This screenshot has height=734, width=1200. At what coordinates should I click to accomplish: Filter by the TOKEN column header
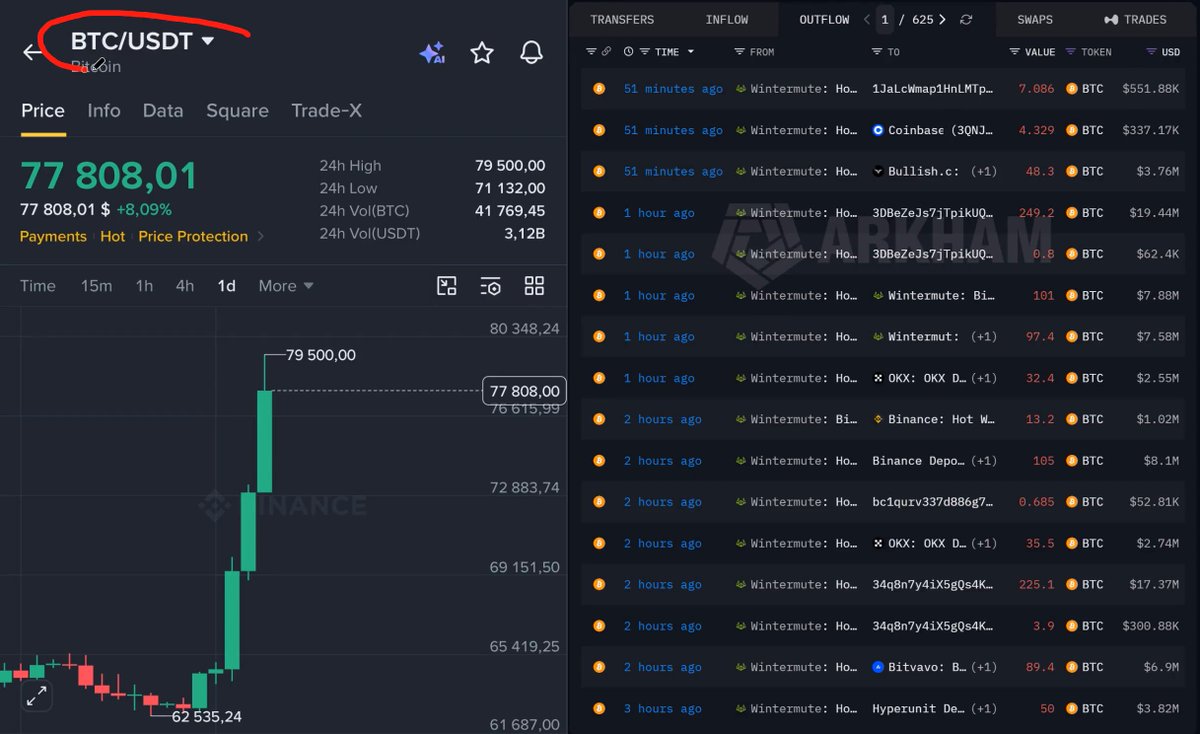click(1088, 52)
